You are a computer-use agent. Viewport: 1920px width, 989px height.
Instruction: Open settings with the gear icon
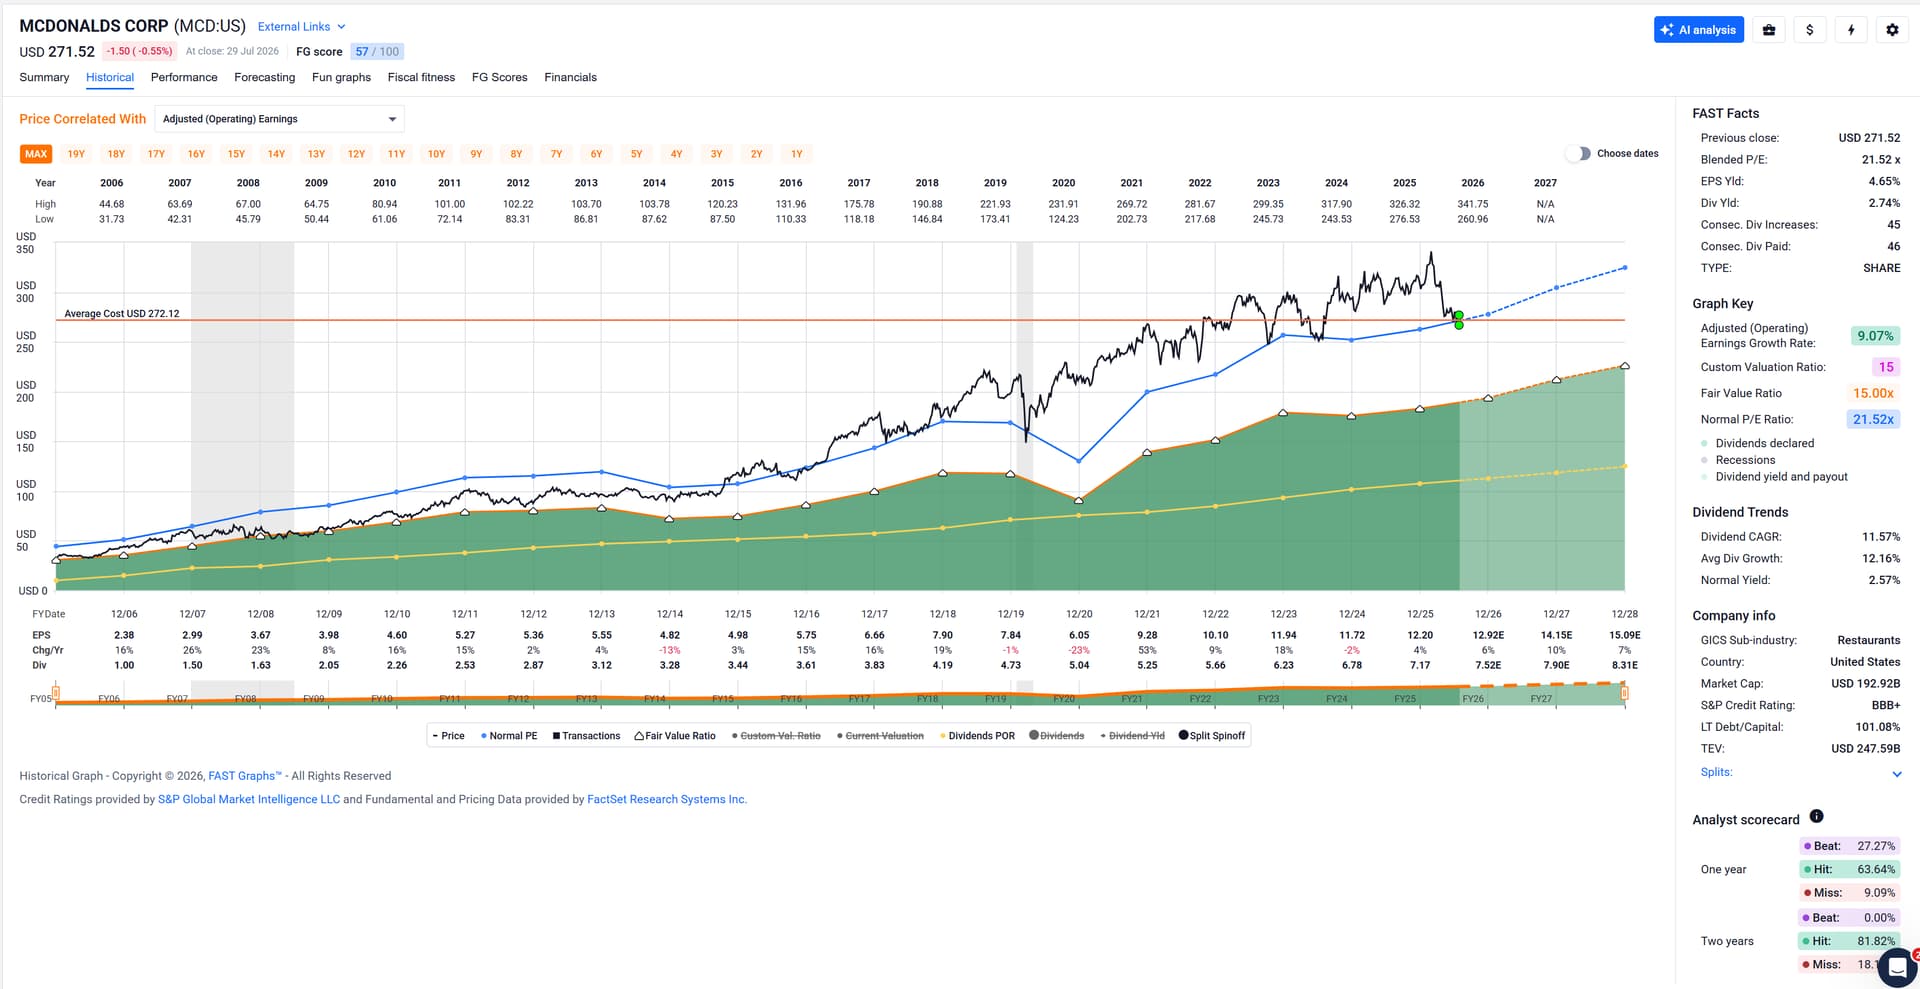coord(1892,30)
